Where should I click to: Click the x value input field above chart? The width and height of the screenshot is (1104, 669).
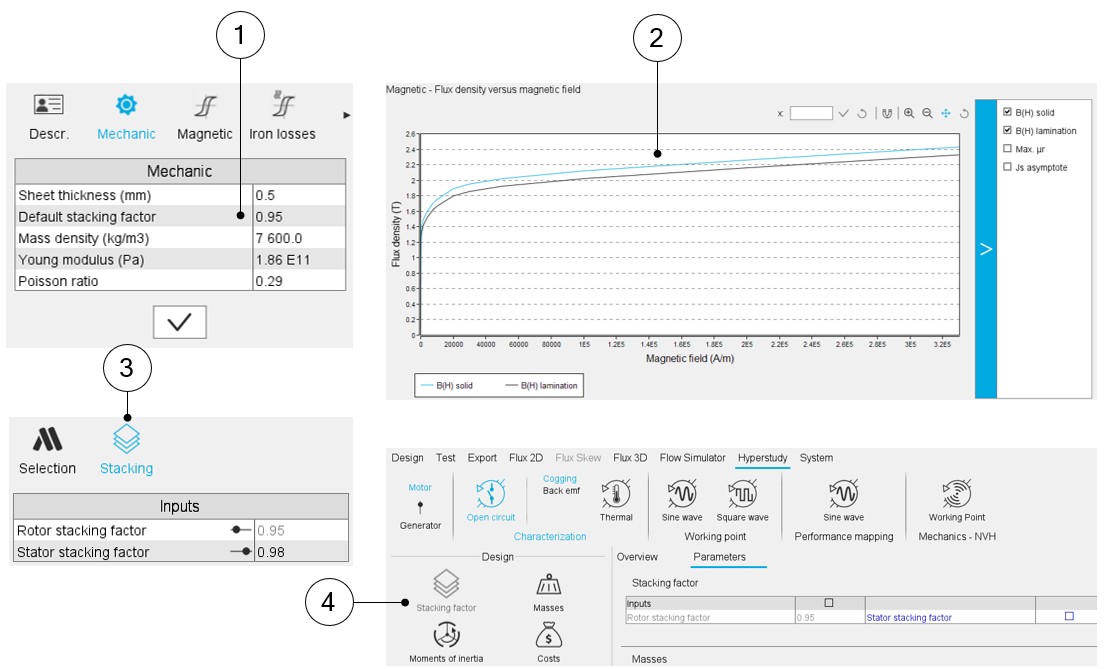(x=810, y=114)
